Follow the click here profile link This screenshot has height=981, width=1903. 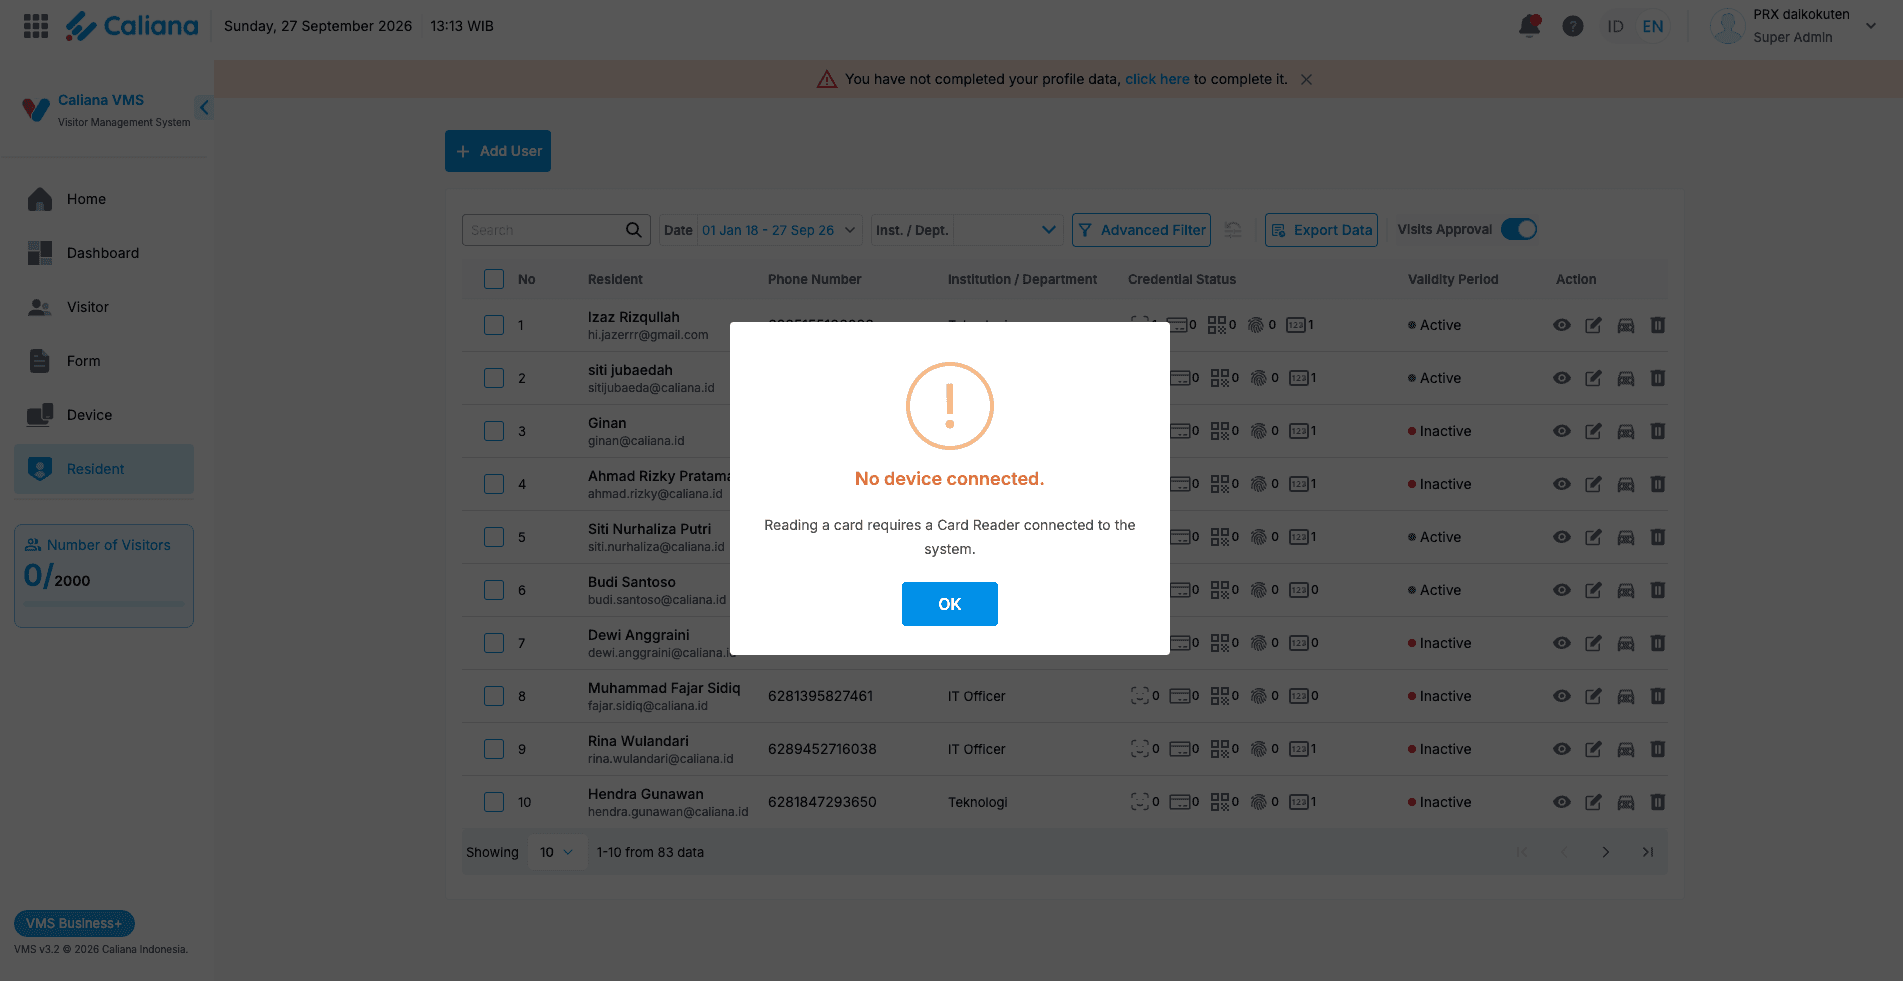pos(1157,79)
